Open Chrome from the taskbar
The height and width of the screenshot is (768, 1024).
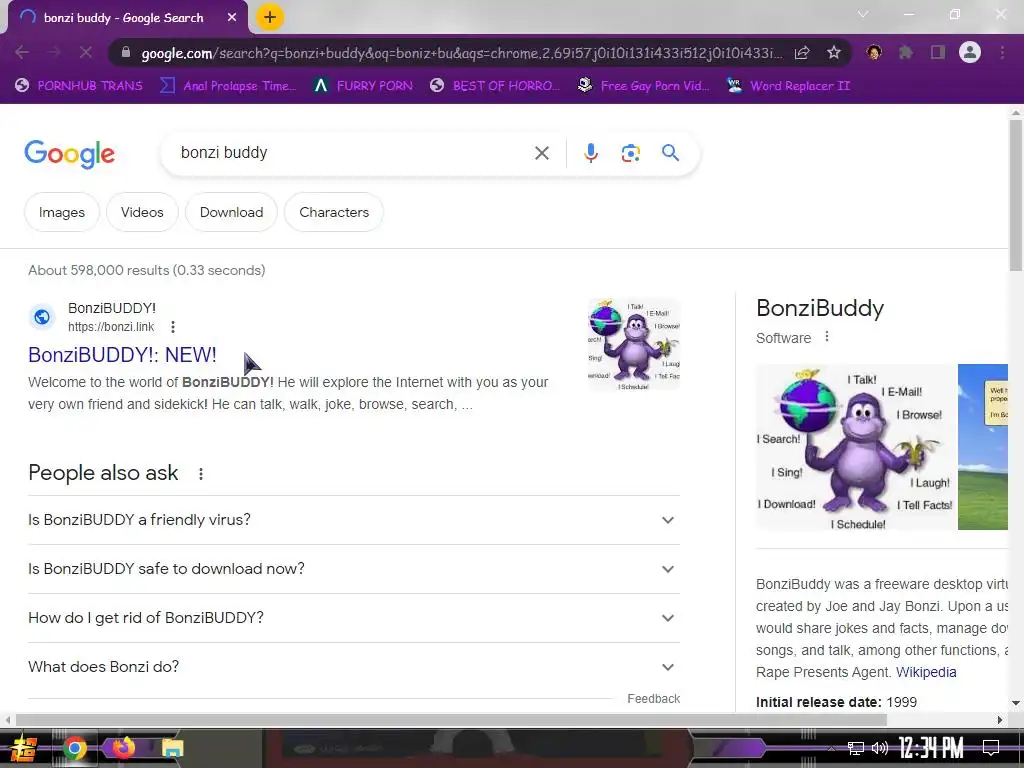(75, 748)
